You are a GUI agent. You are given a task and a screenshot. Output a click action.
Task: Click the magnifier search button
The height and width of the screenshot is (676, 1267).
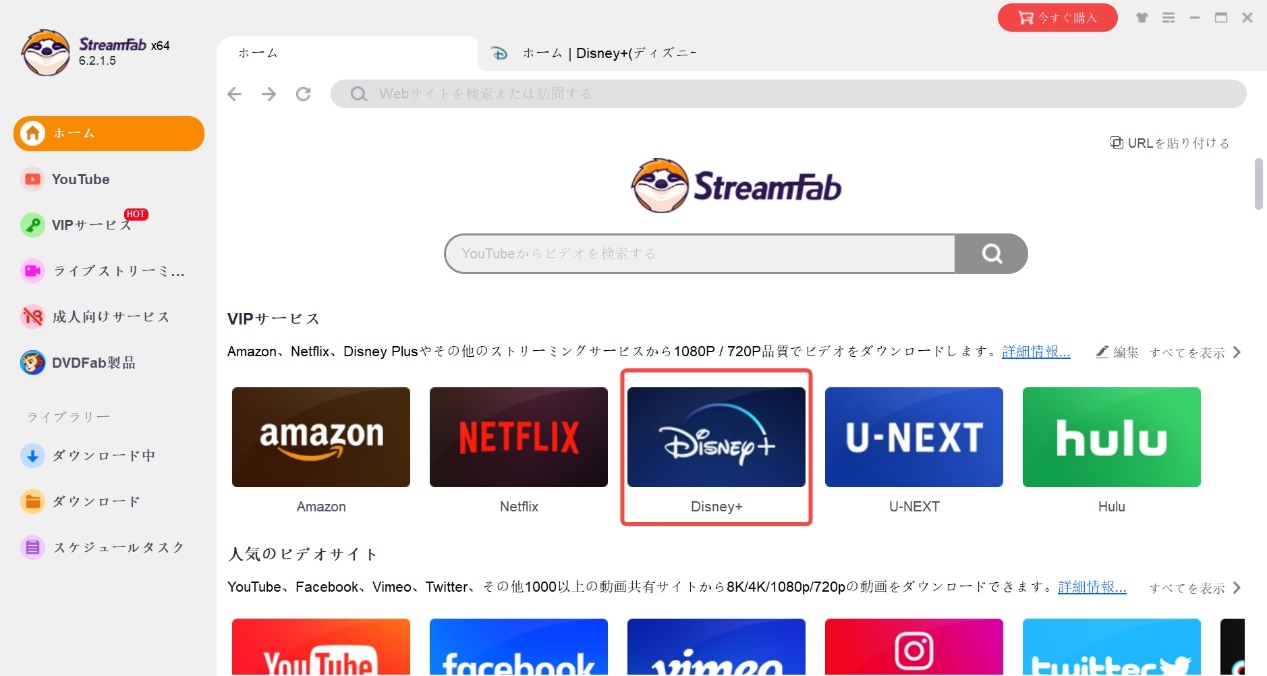point(991,254)
